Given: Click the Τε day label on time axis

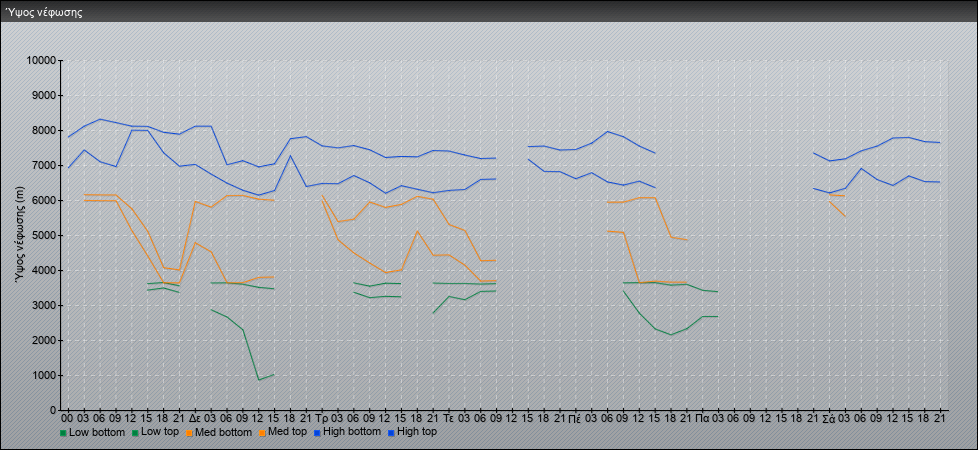Looking at the screenshot, I should coord(448,419).
